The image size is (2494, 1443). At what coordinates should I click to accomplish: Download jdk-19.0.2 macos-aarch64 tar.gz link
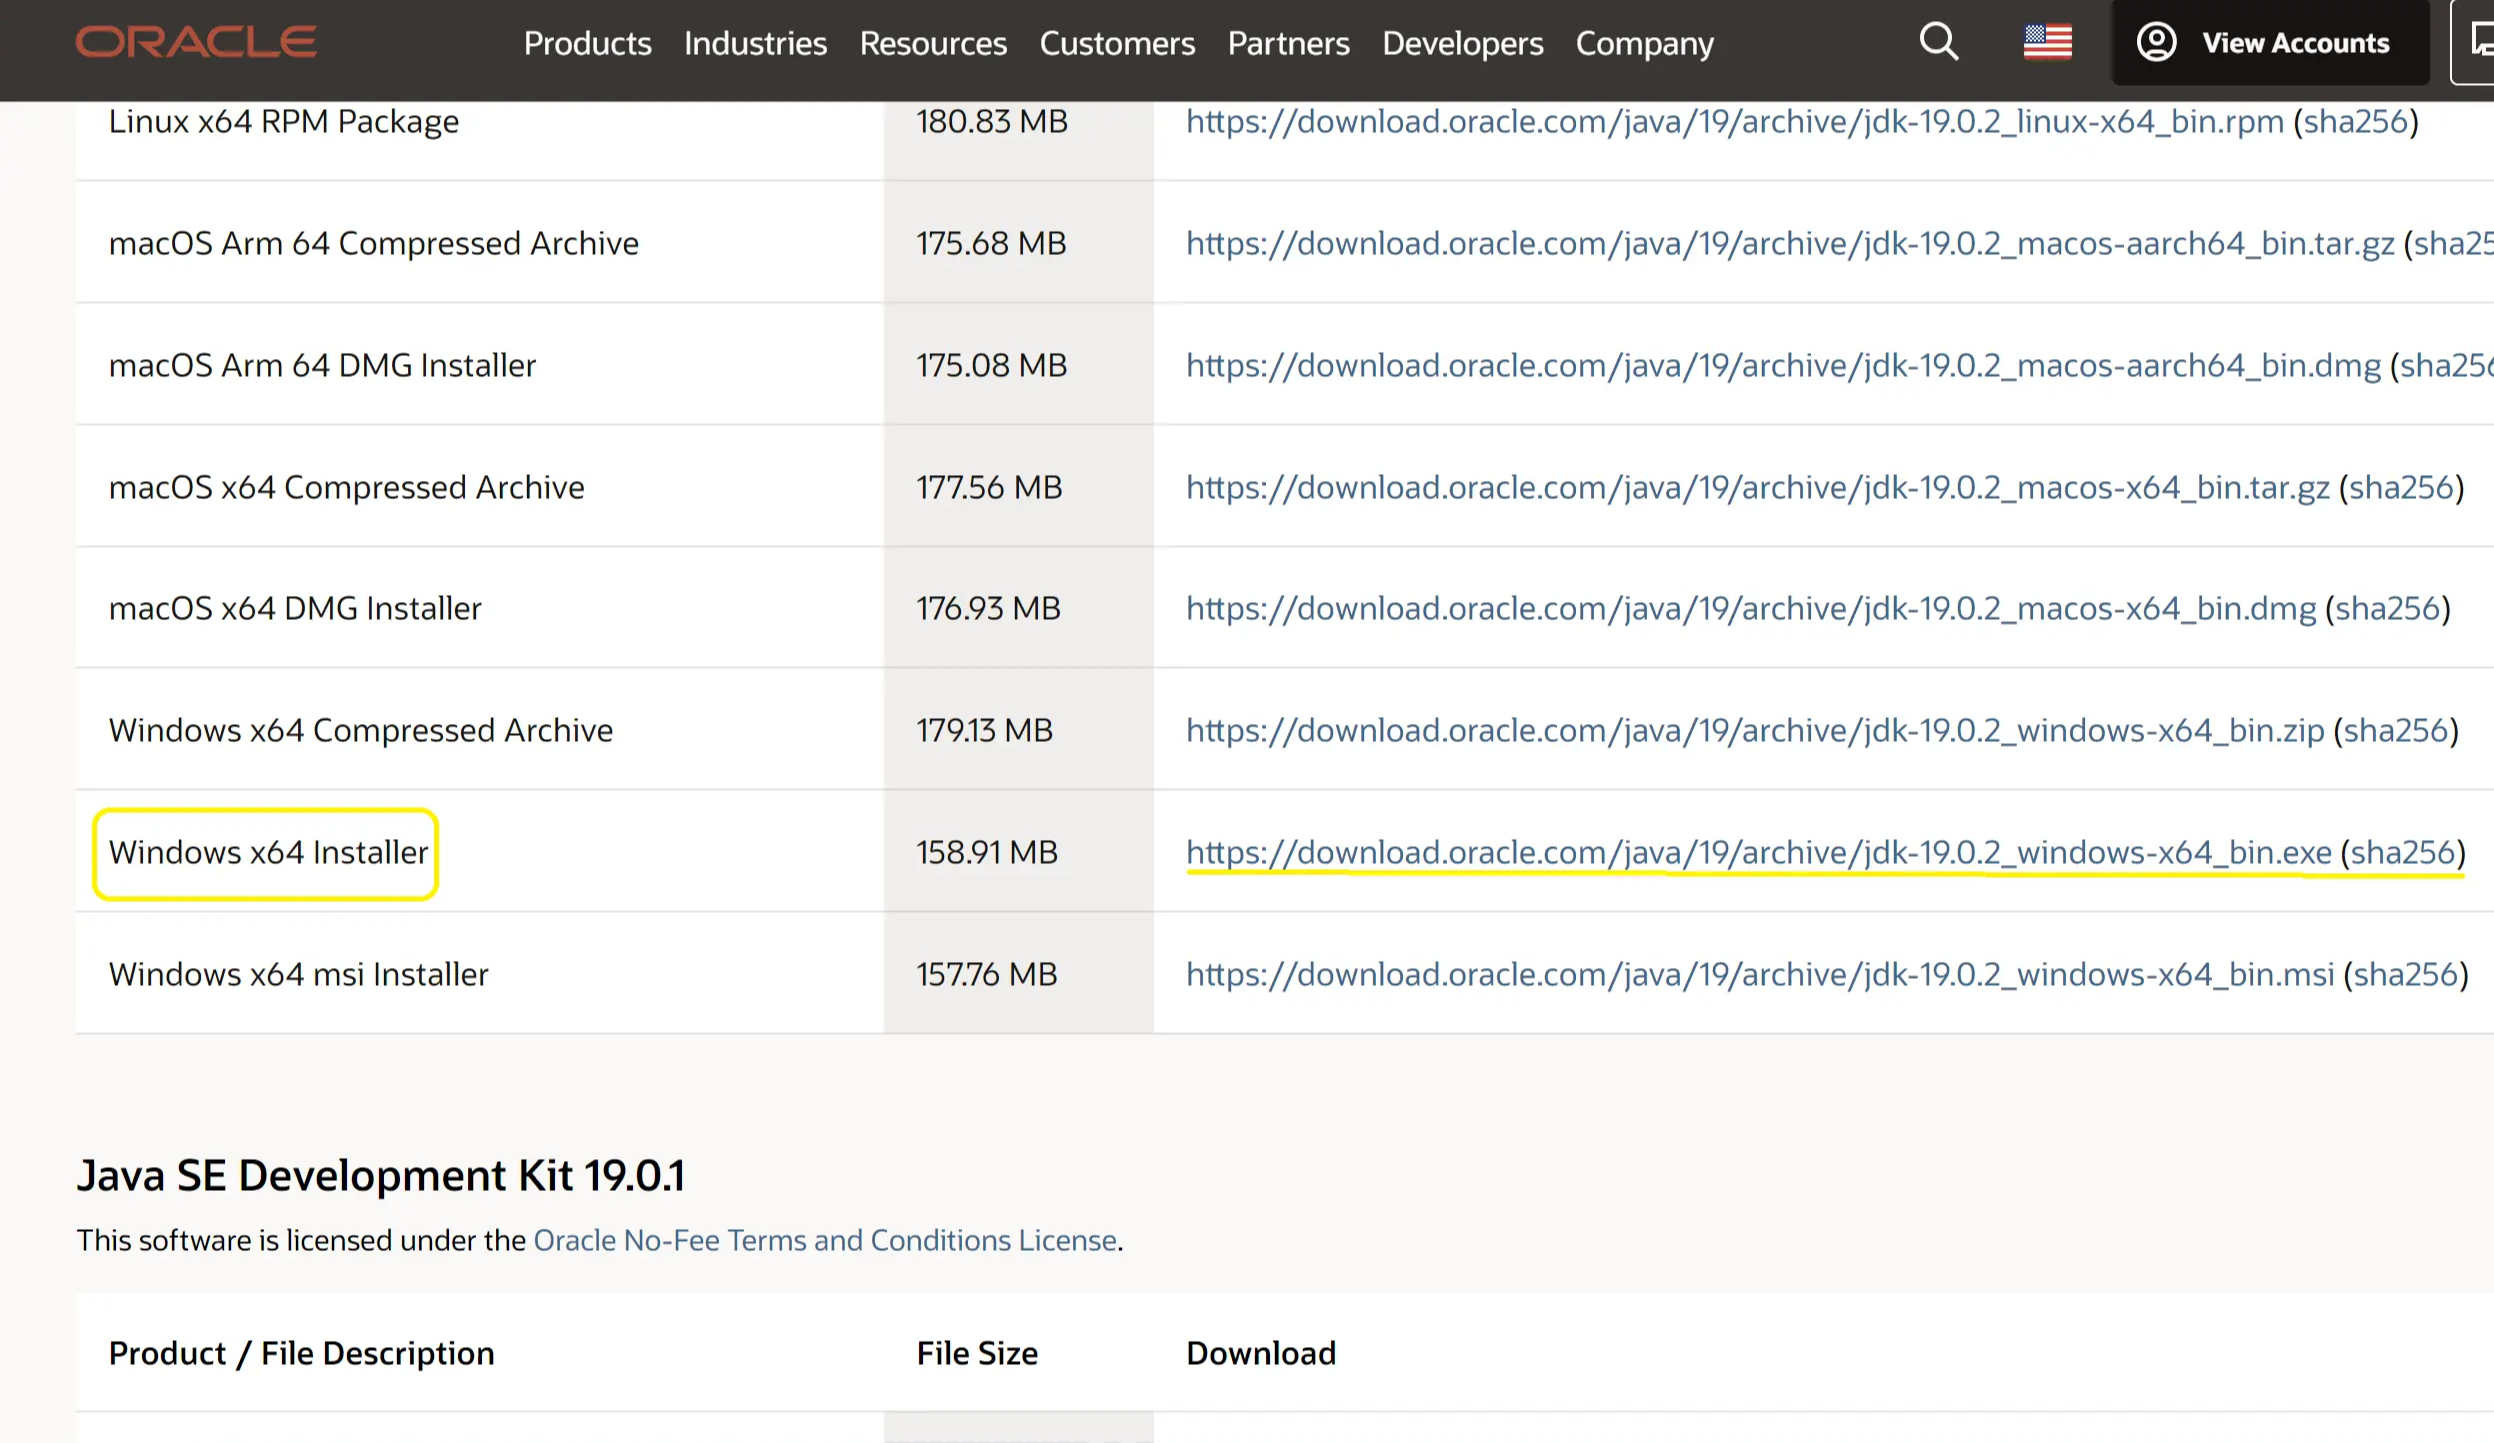pos(1790,243)
